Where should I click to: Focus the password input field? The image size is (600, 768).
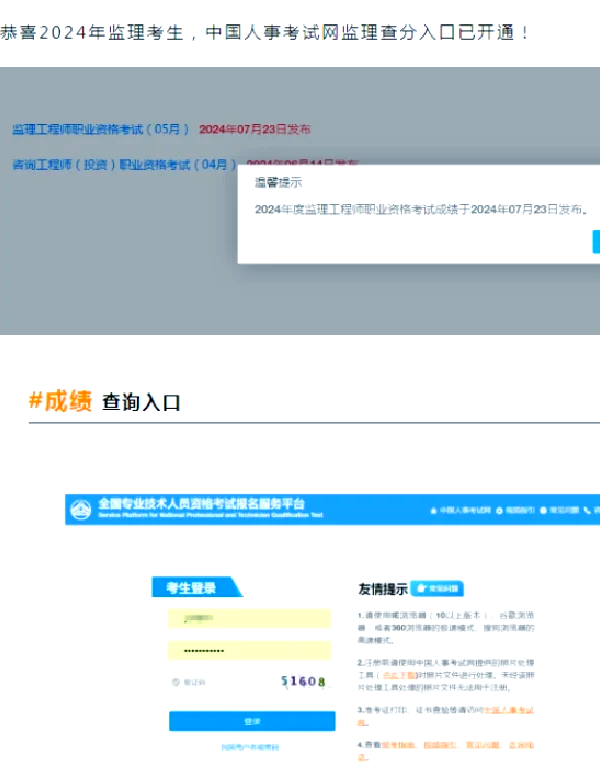[249, 650]
